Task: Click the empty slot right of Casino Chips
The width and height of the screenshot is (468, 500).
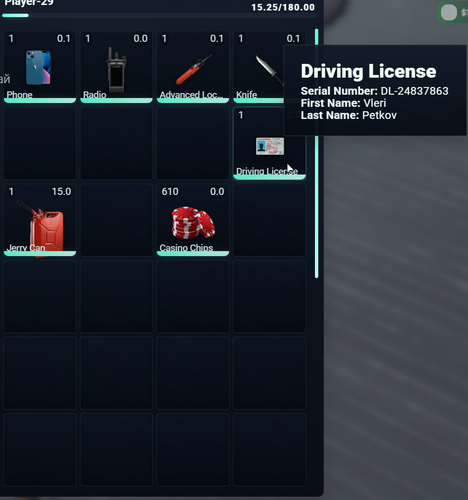Action: (269, 220)
